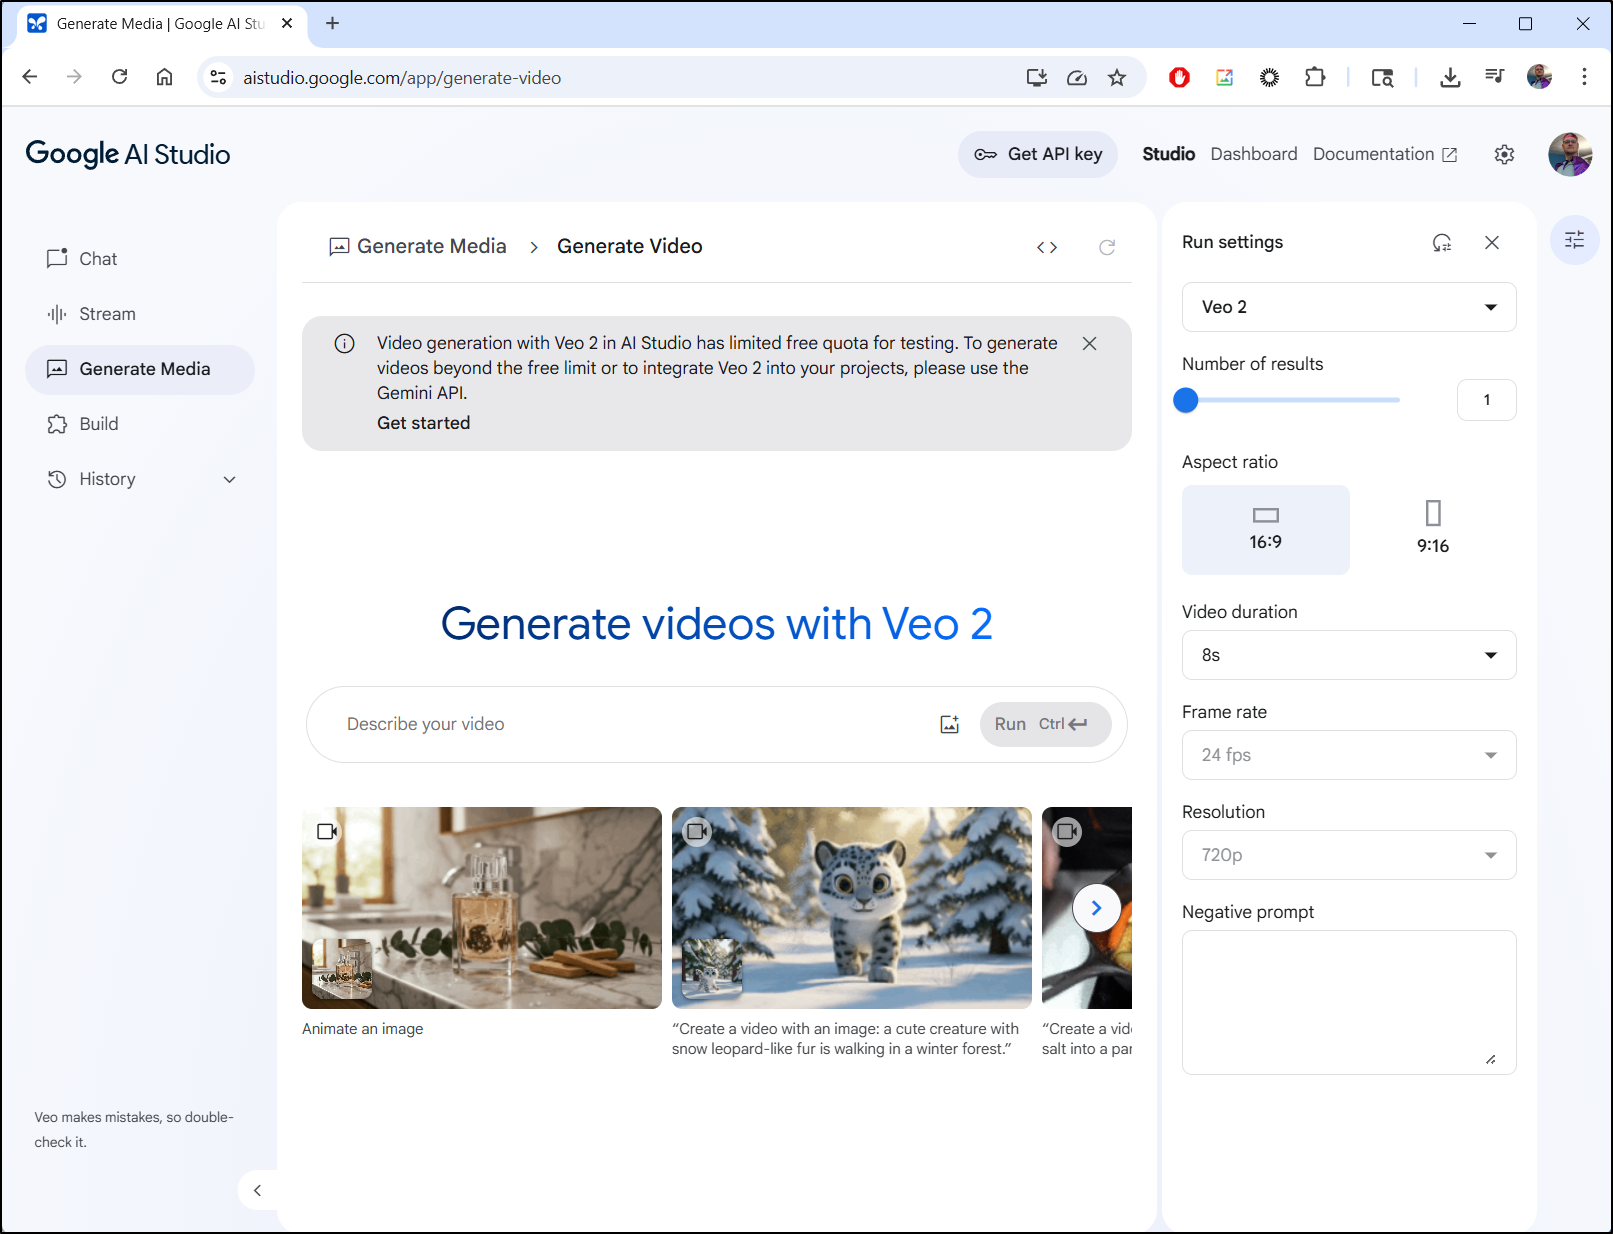Open the browser extensions puzzle icon
The height and width of the screenshot is (1234, 1613).
(1315, 77)
